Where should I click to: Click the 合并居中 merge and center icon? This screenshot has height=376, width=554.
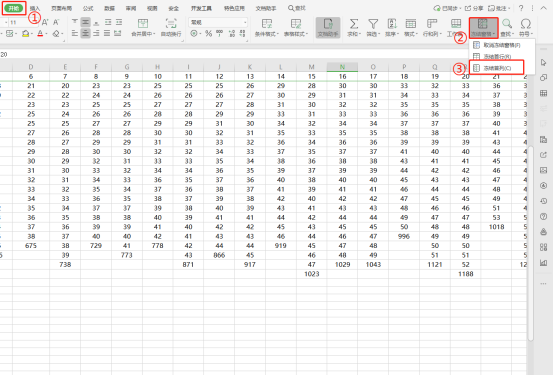[x=143, y=24]
